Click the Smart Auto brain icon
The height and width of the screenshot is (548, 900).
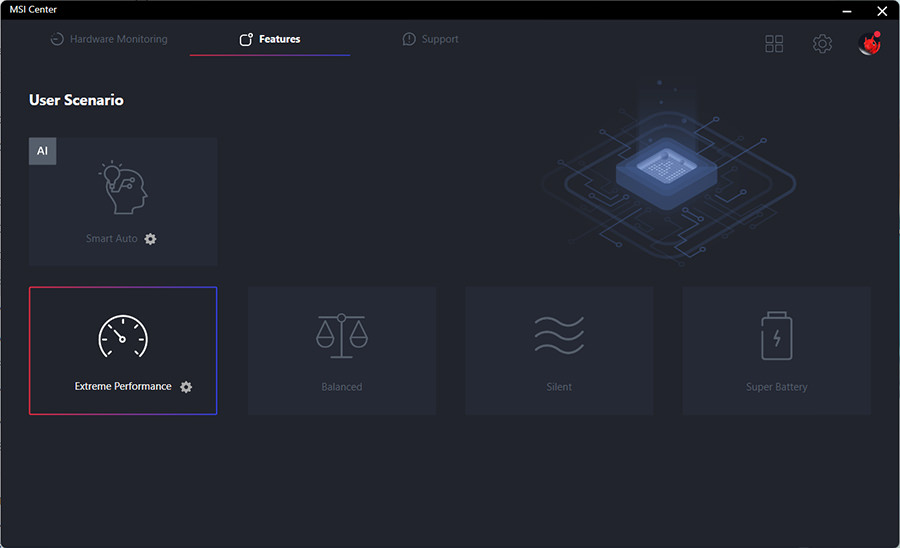[123, 188]
